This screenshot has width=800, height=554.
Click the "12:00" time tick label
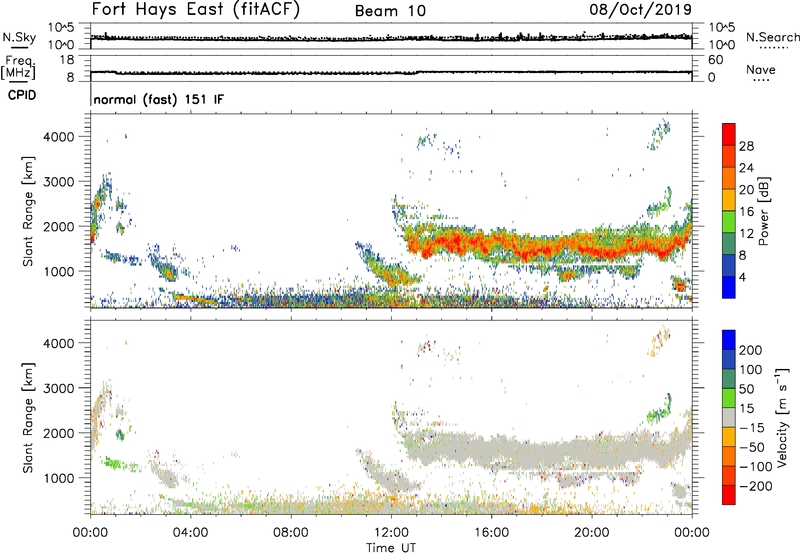coord(391,533)
